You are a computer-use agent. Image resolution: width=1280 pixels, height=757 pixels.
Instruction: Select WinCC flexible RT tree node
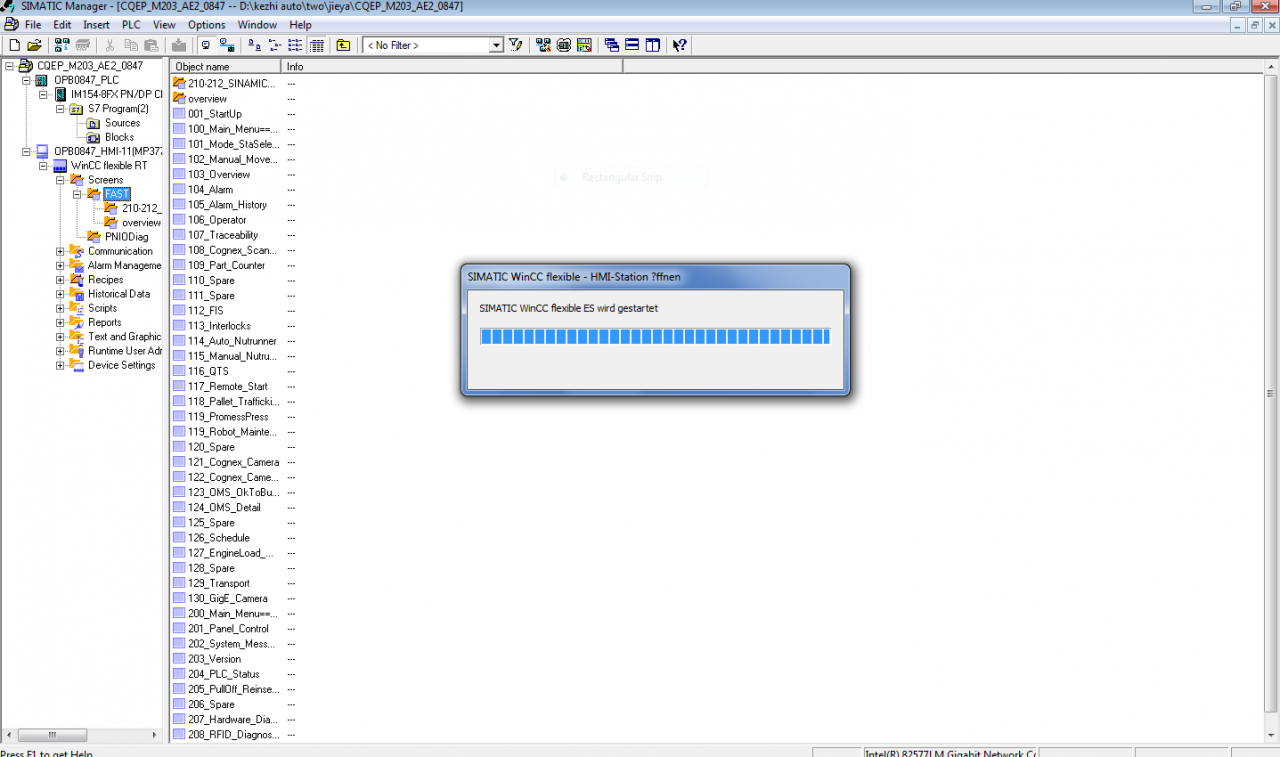coord(109,166)
